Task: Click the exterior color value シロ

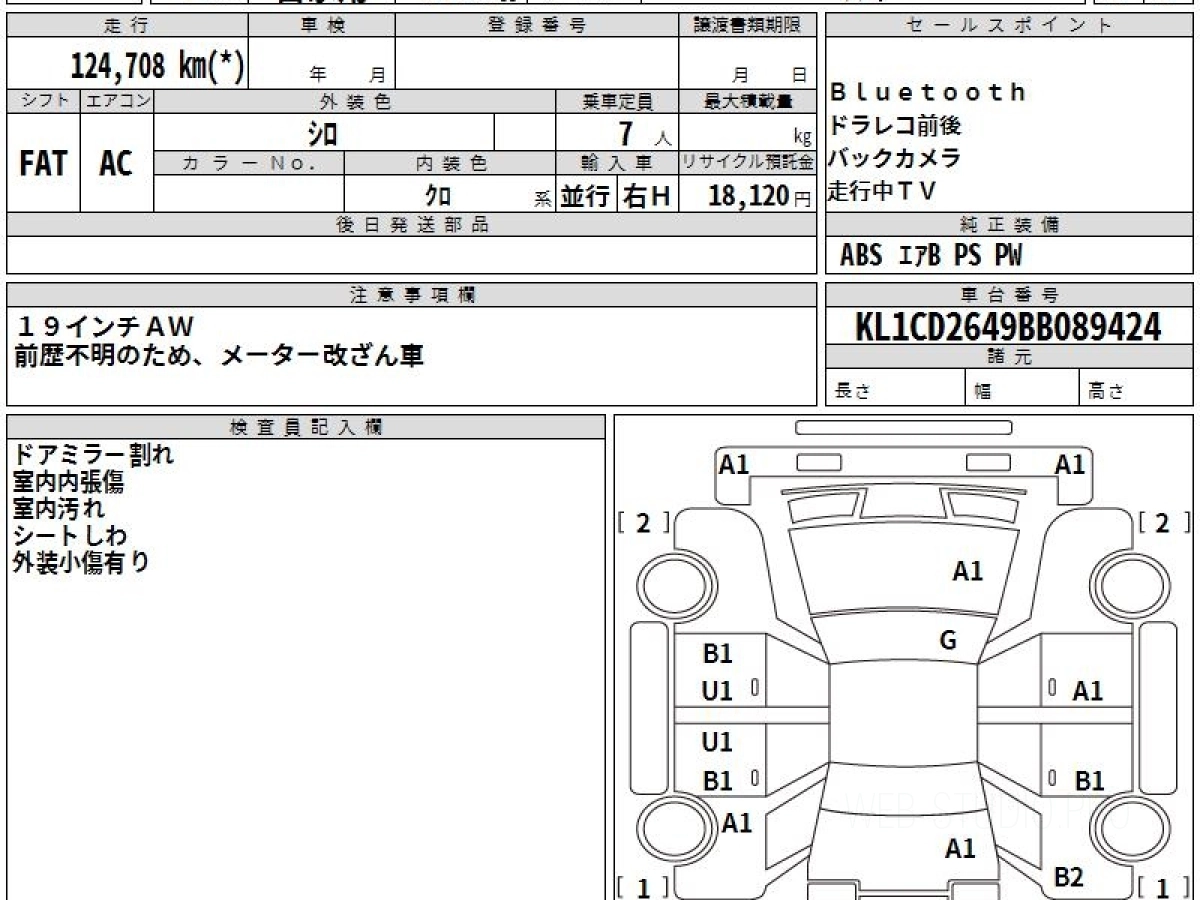Action: [322, 132]
